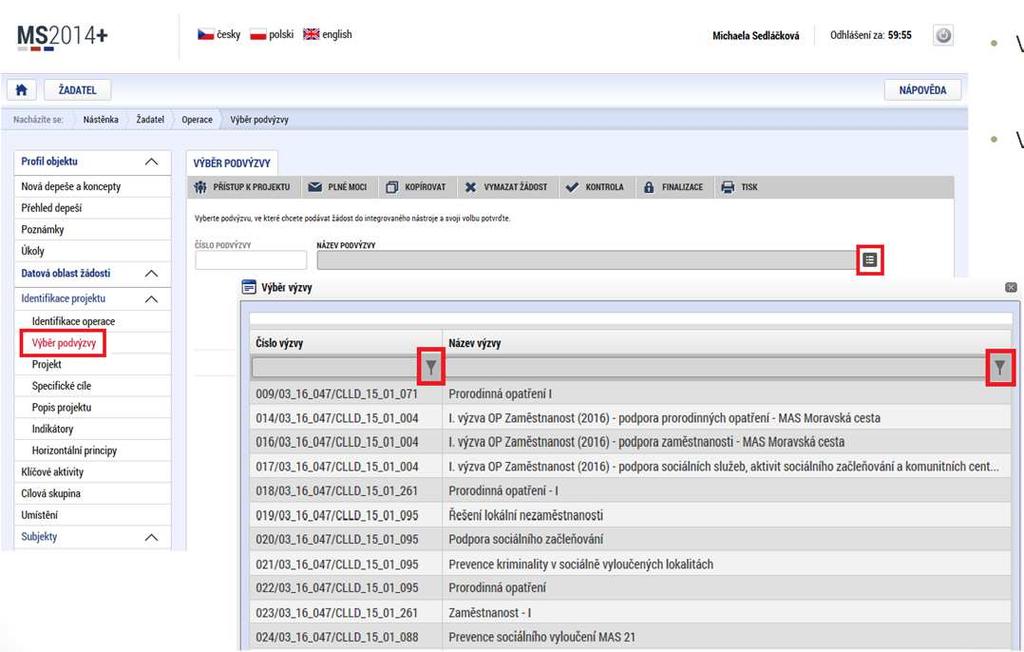Viewport: 1024px width, 652px height.
Task: Select row 022/03_16_047/CLLD_15_01_095
Action: coord(630,588)
